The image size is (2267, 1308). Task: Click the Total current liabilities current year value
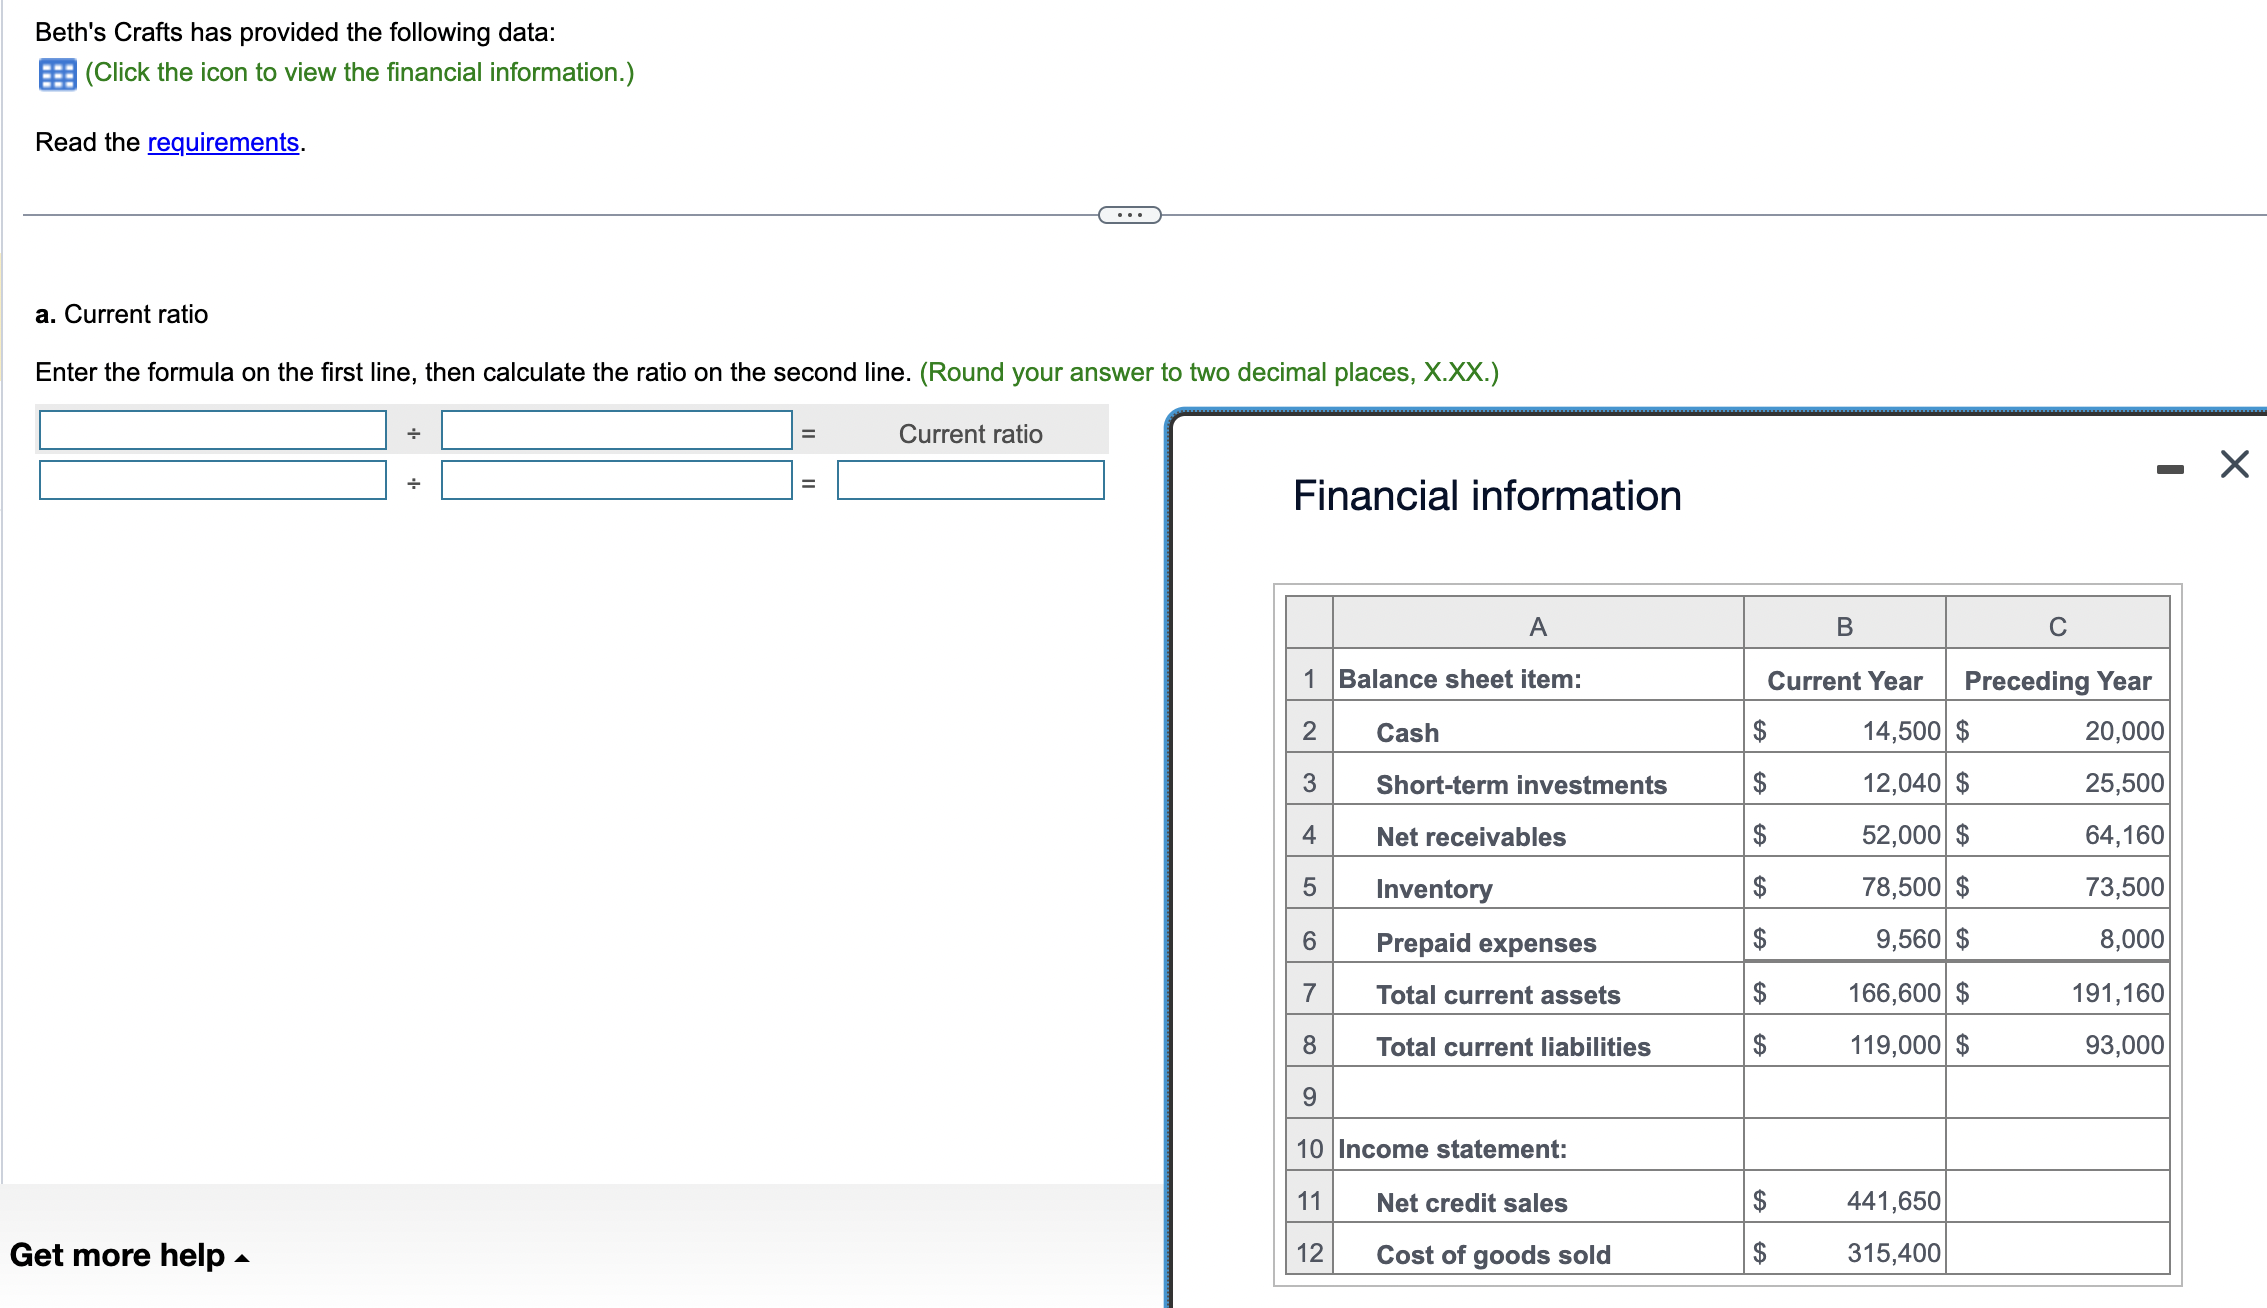(1894, 1045)
